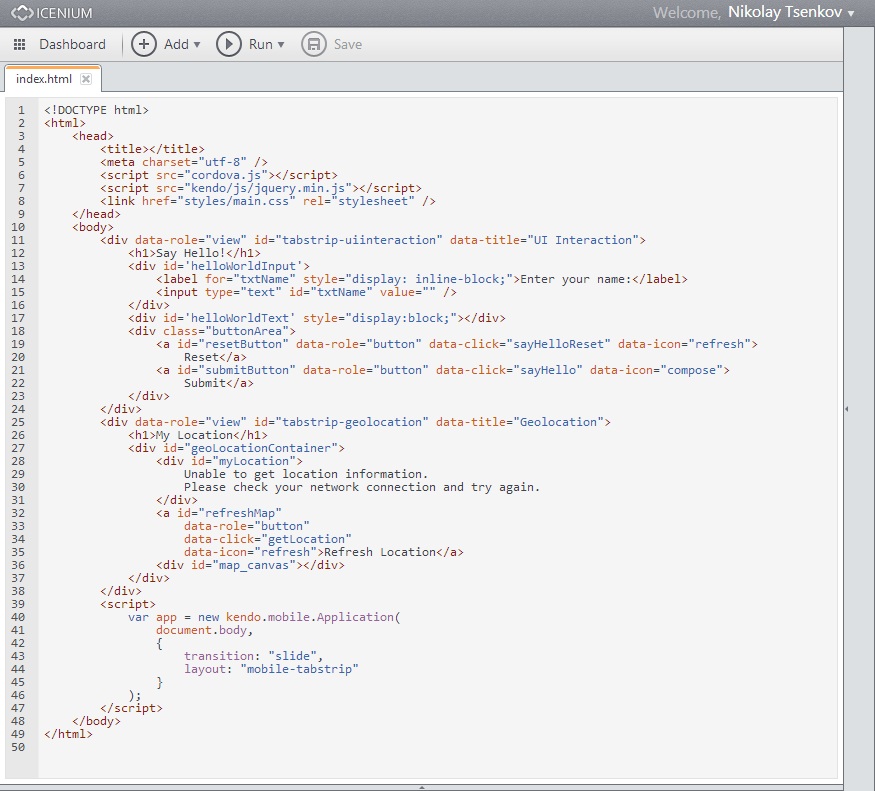Expand the bottom panel arrow

pyautogui.click(x=422, y=787)
